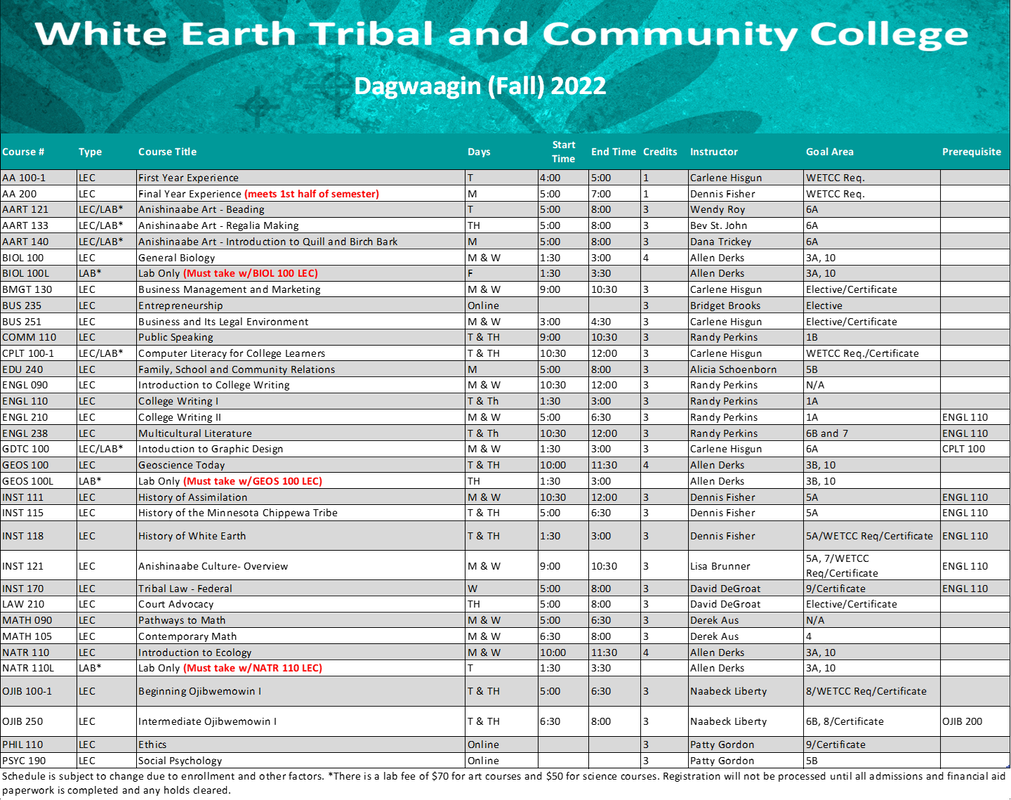
Task: Click the 'COMM 110' course number
Action: tap(29, 337)
